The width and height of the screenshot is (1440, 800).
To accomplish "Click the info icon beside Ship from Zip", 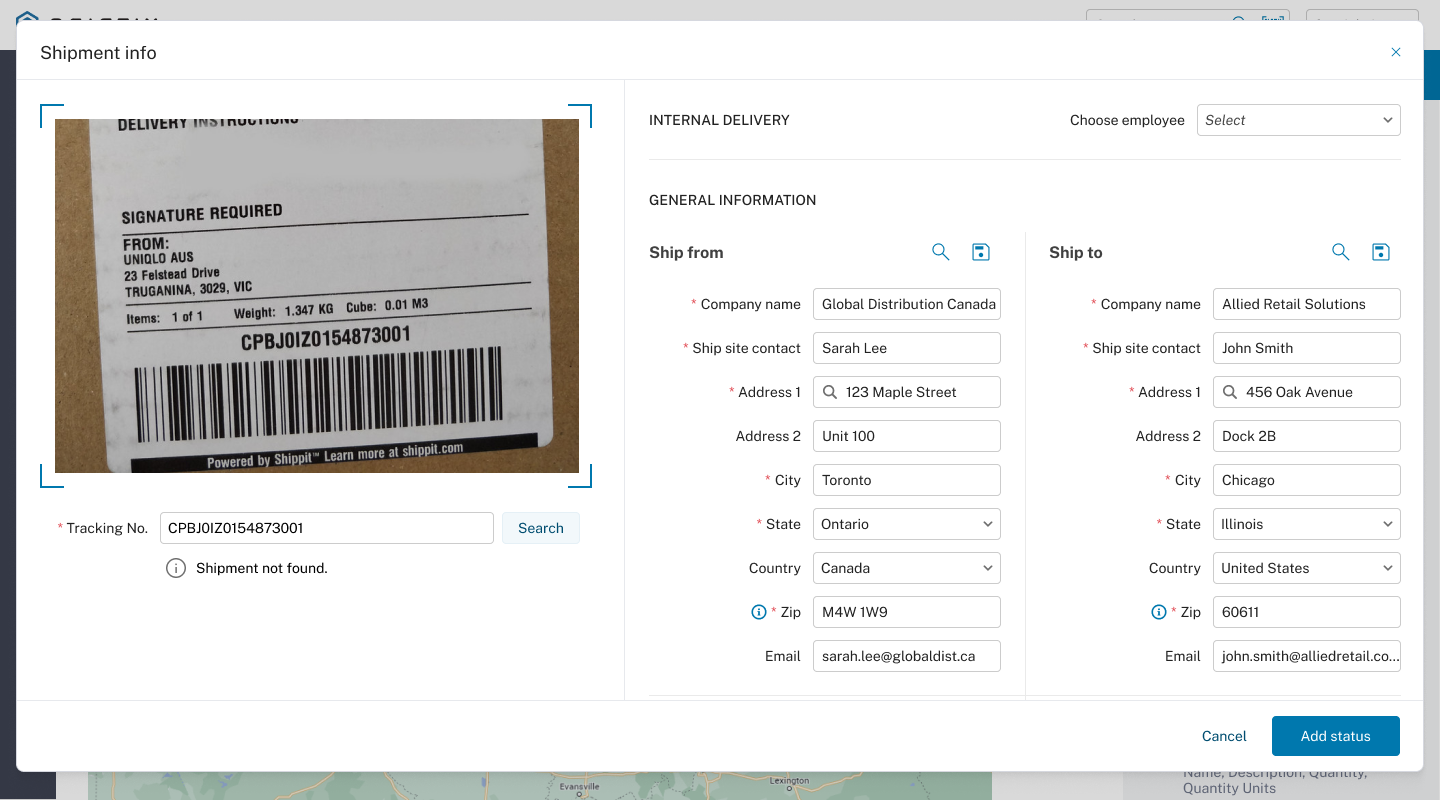I will [x=758, y=612].
